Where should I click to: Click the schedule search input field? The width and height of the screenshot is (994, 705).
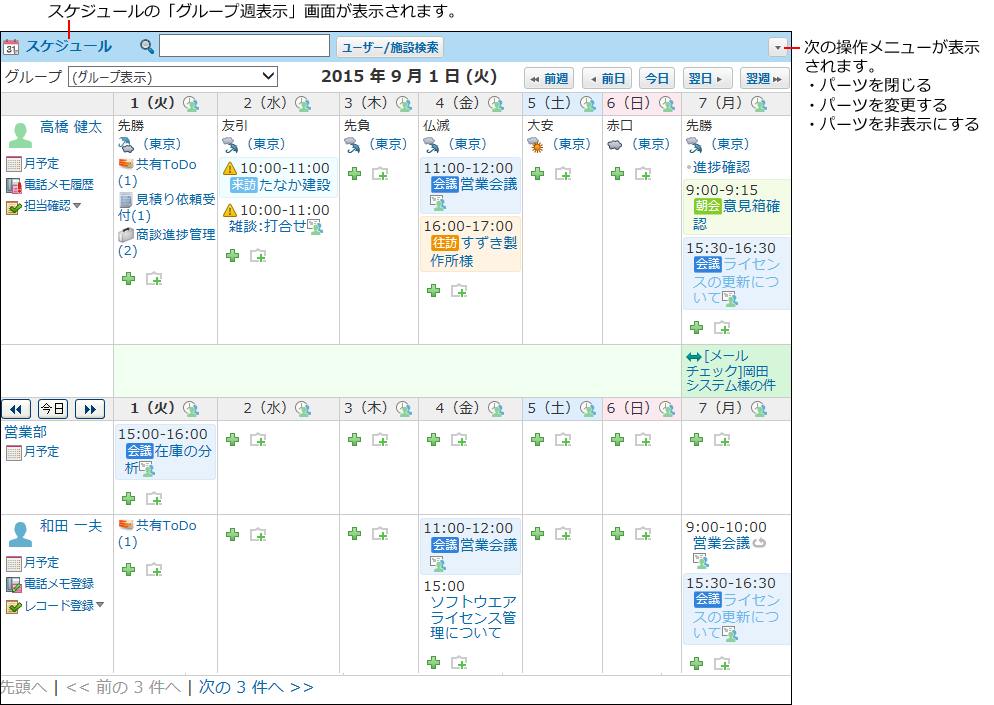(x=244, y=46)
